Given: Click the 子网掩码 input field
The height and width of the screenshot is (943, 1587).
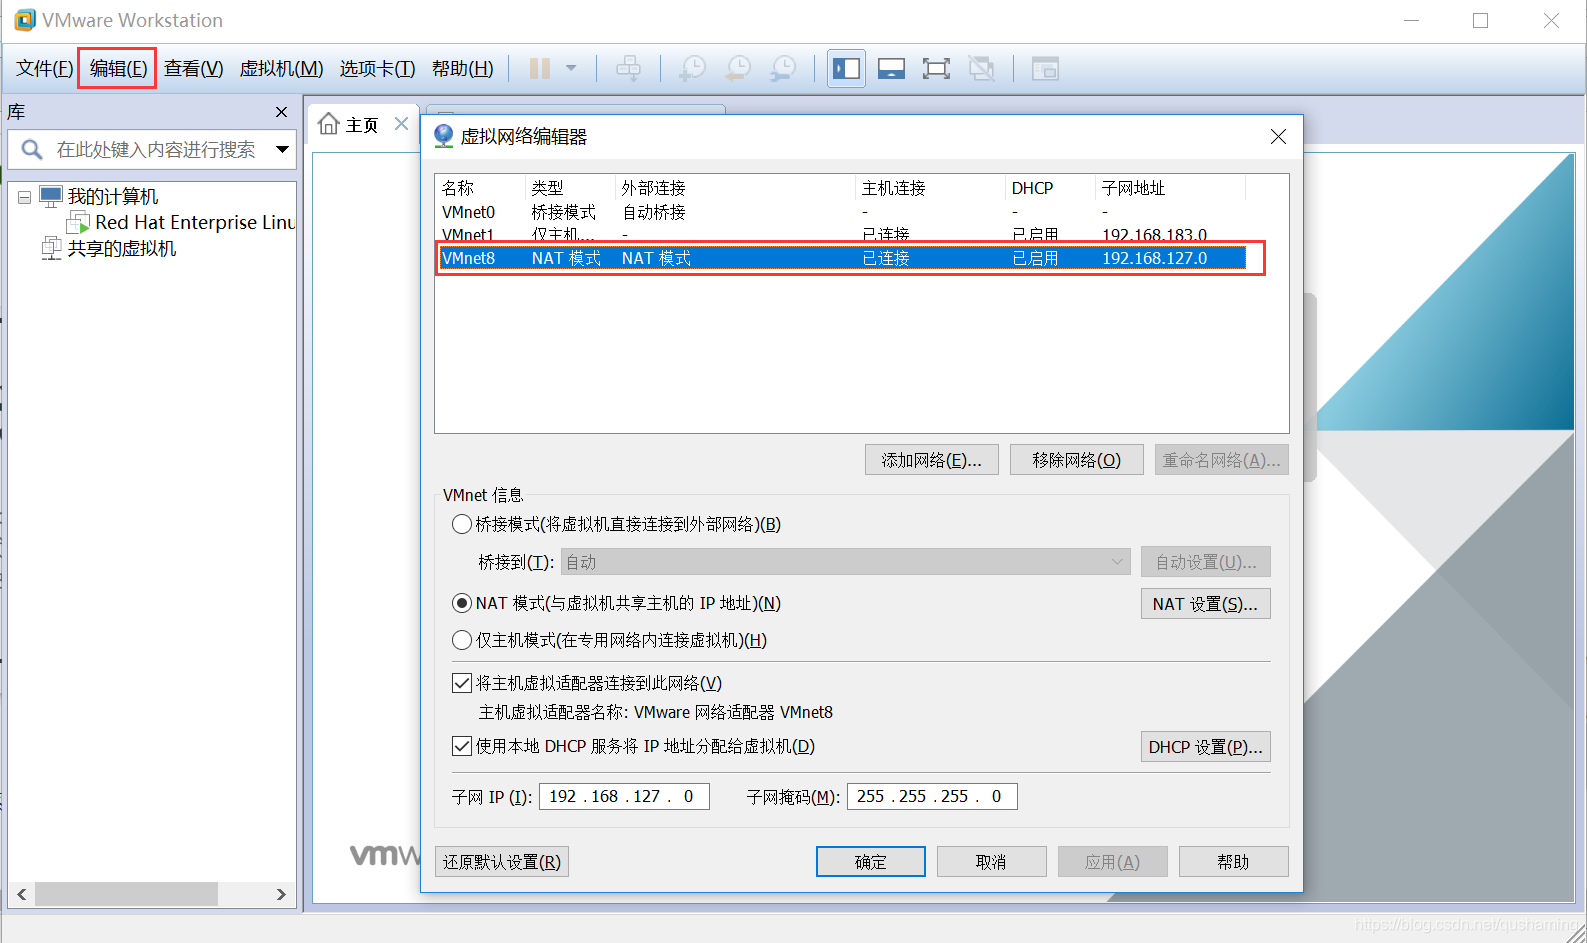Looking at the screenshot, I should pos(932,796).
